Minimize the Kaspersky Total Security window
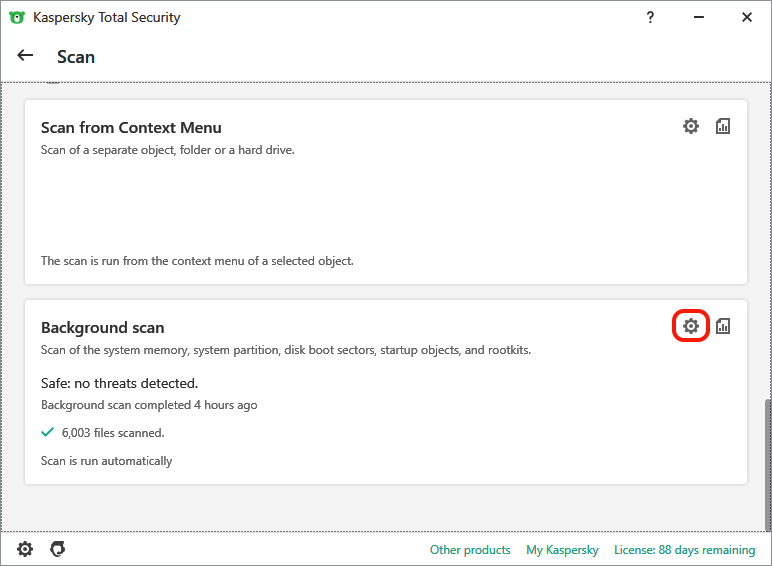The width and height of the screenshot is (772, 566). point(699,17)
